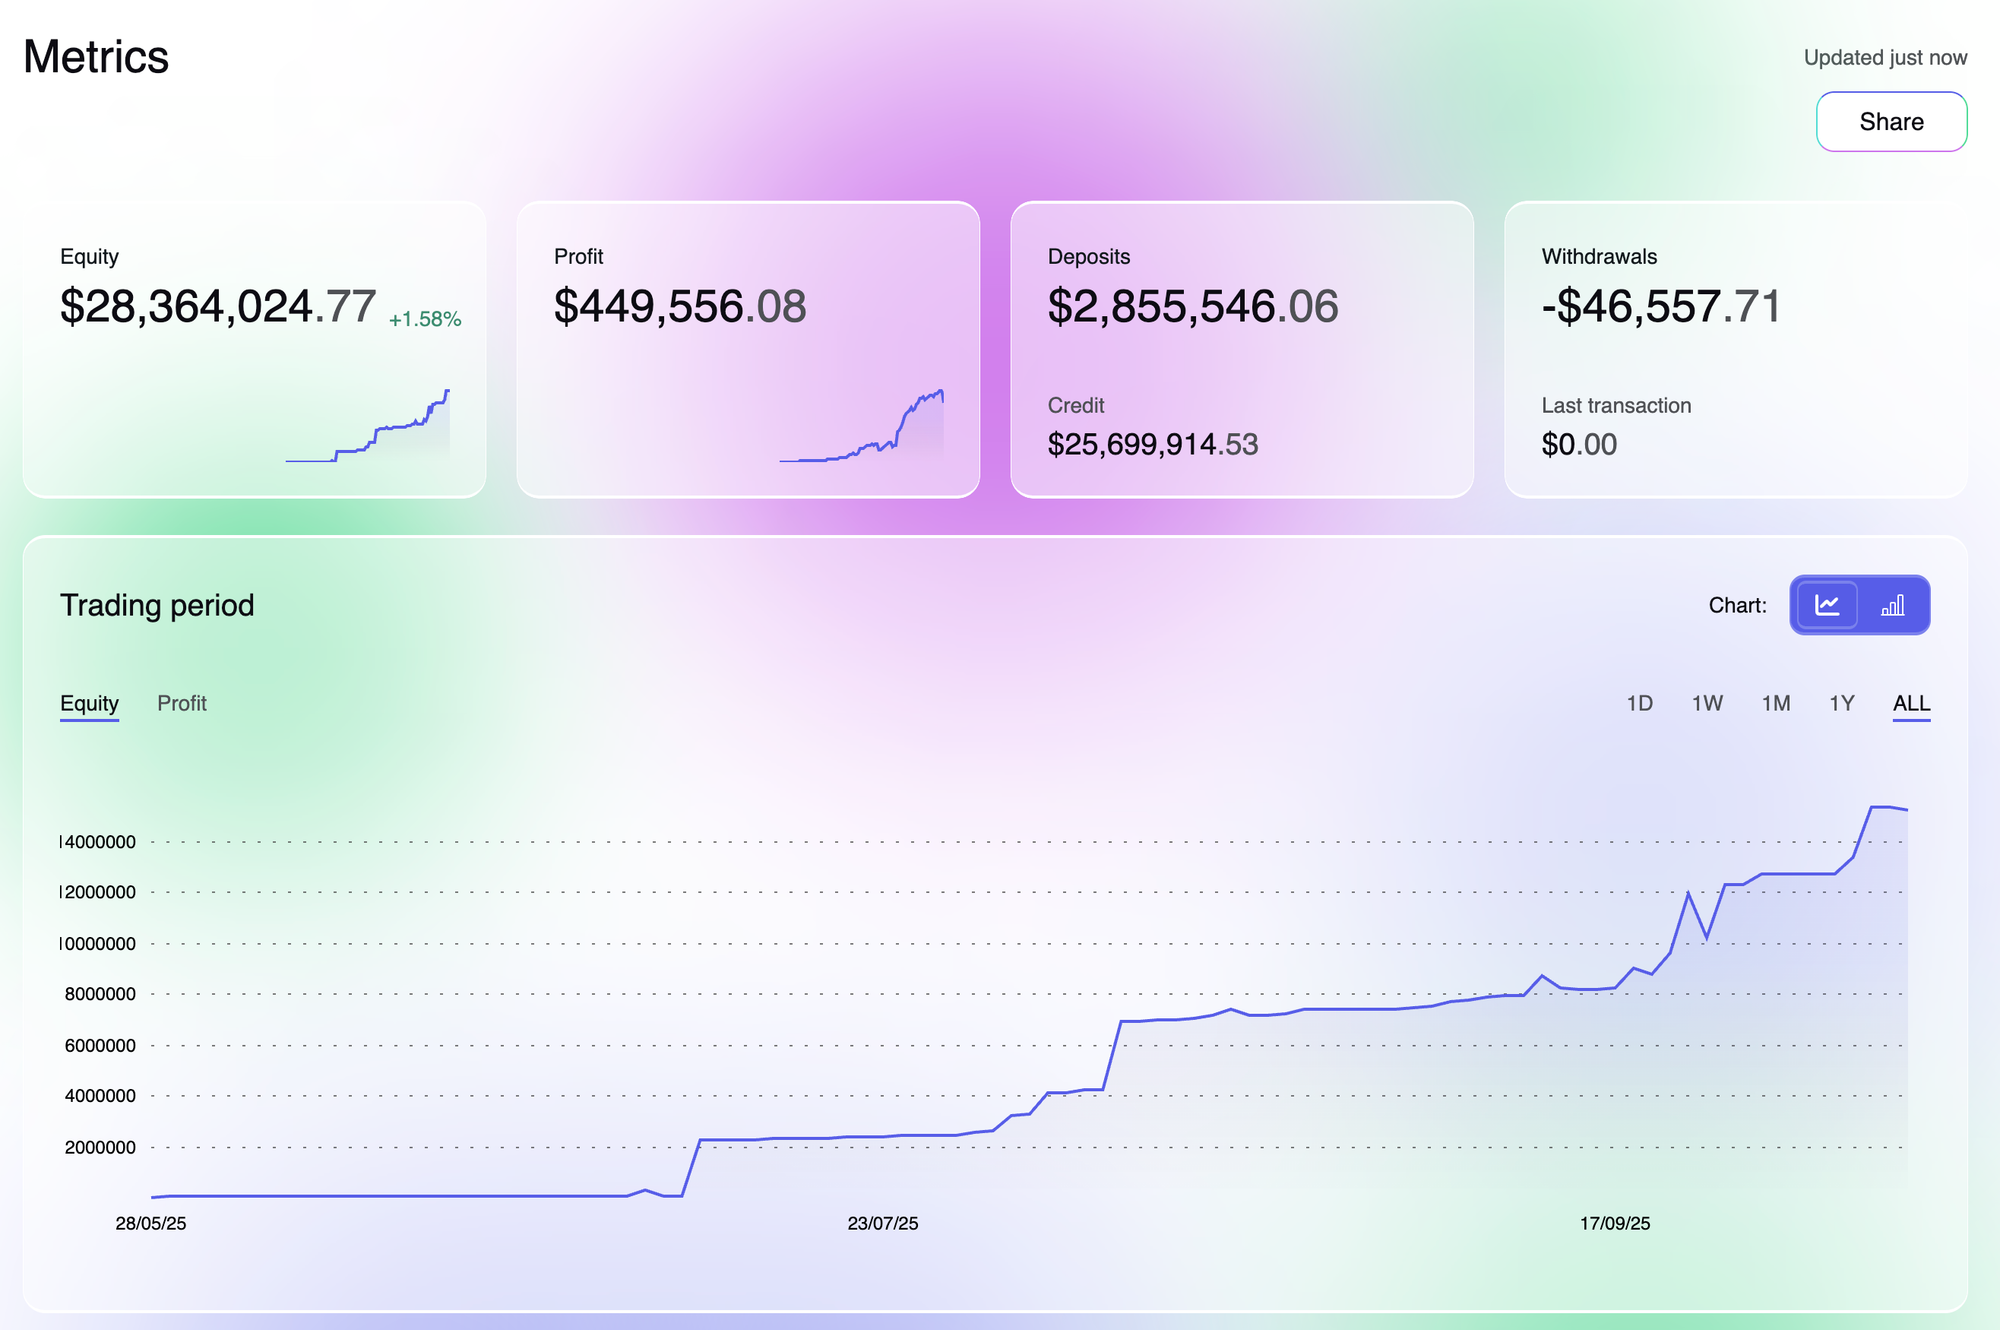The width and height of the screenshot is (2000, 1330).
Task: Select the Equity chart tab
Action: click(x=89, y=703)
